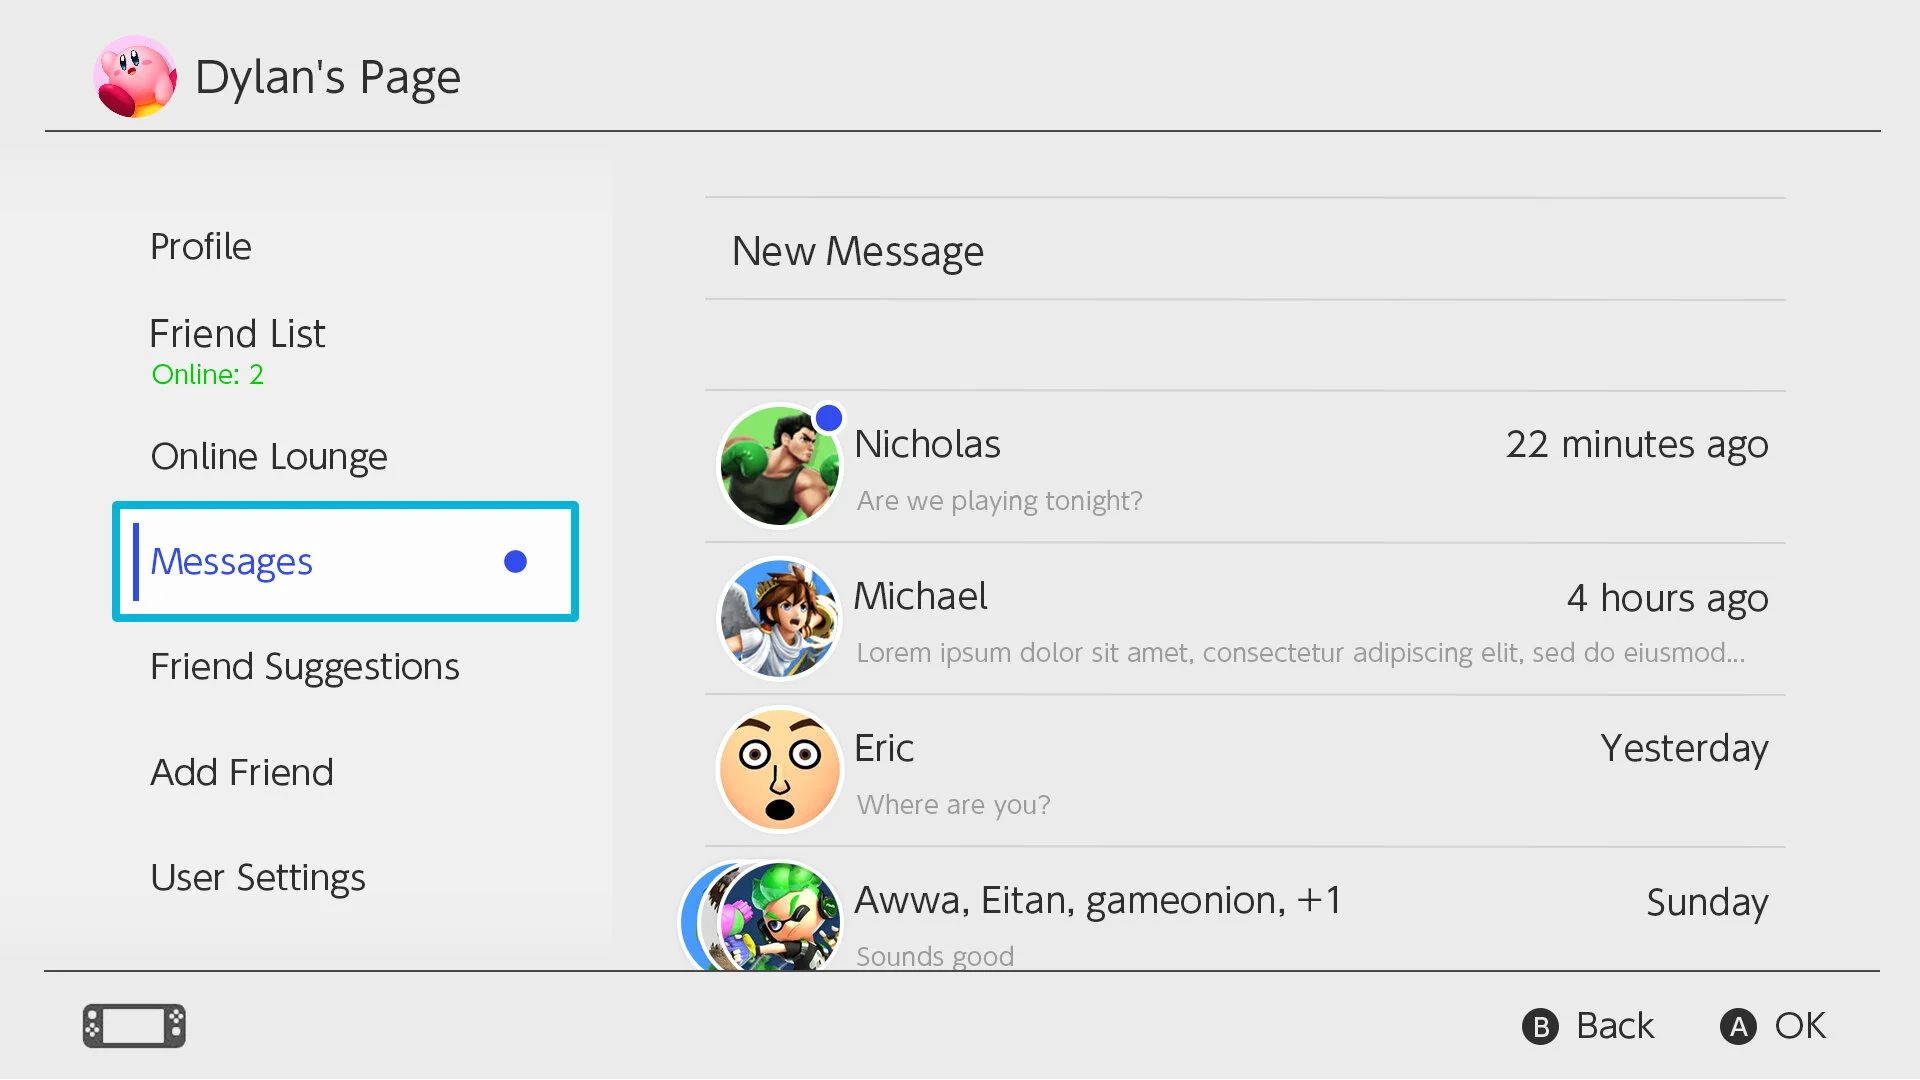Select Michael's Pit avatar icon

click(x=780, y=618)
